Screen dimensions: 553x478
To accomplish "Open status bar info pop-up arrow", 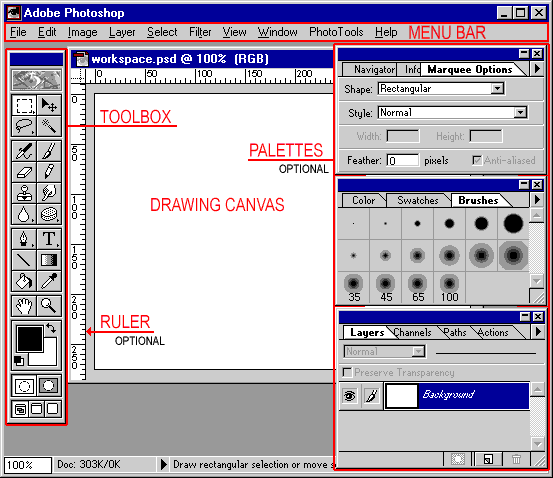I will pyautogui.click(x=163, y=464).
